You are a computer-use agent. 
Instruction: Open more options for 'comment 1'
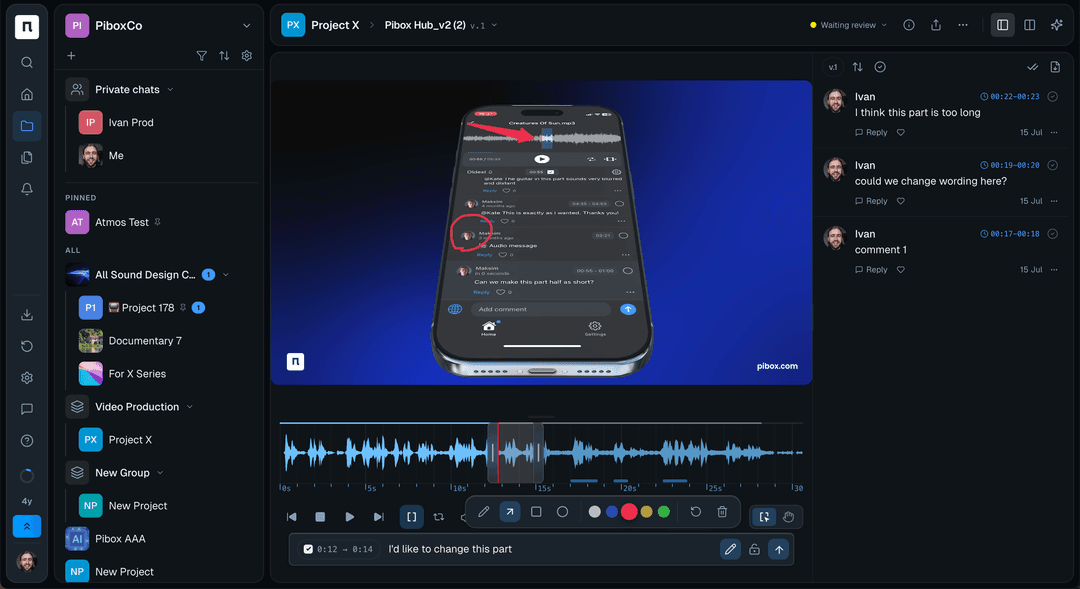1054,270
